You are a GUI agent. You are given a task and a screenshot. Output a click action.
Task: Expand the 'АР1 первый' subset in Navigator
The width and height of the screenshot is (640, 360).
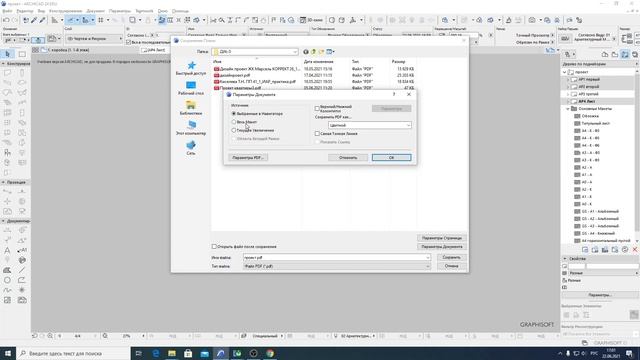pos(568,80)
